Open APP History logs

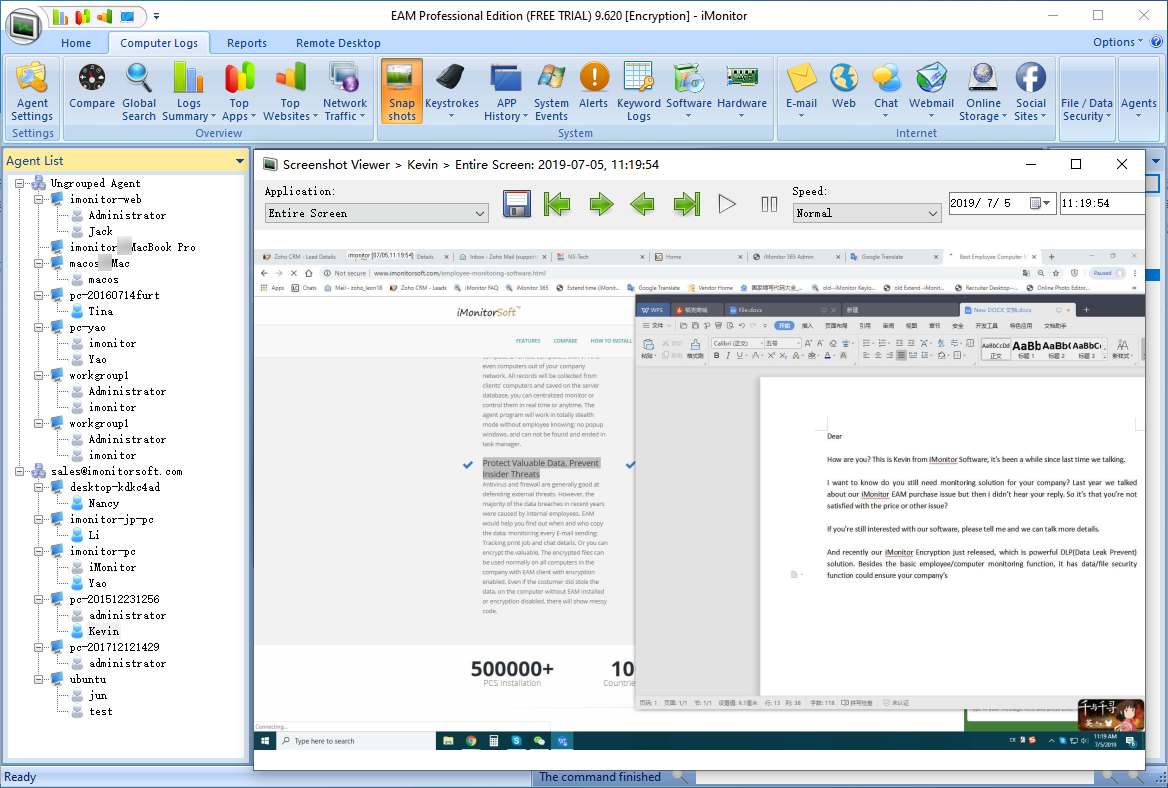point(506,92)
